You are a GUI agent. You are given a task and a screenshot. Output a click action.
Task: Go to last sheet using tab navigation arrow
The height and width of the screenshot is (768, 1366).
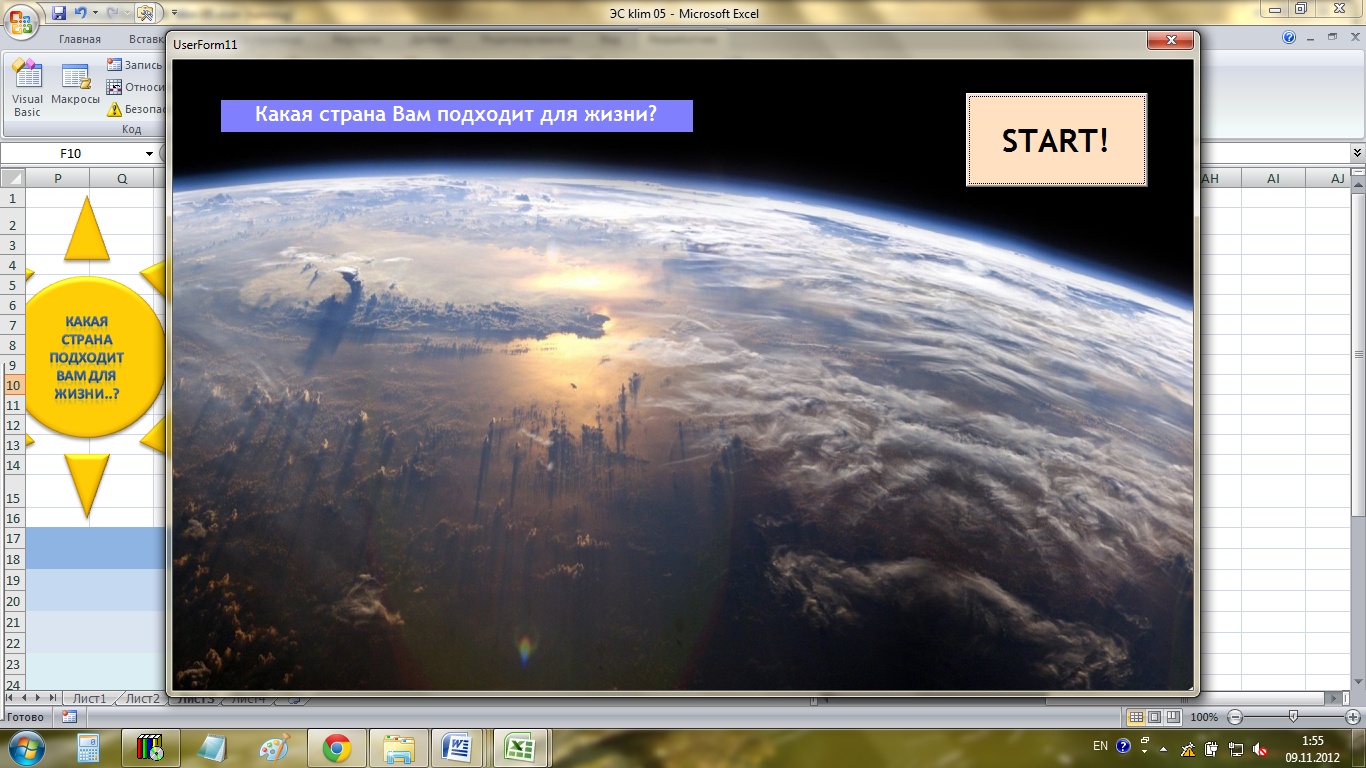pos(53,697)
